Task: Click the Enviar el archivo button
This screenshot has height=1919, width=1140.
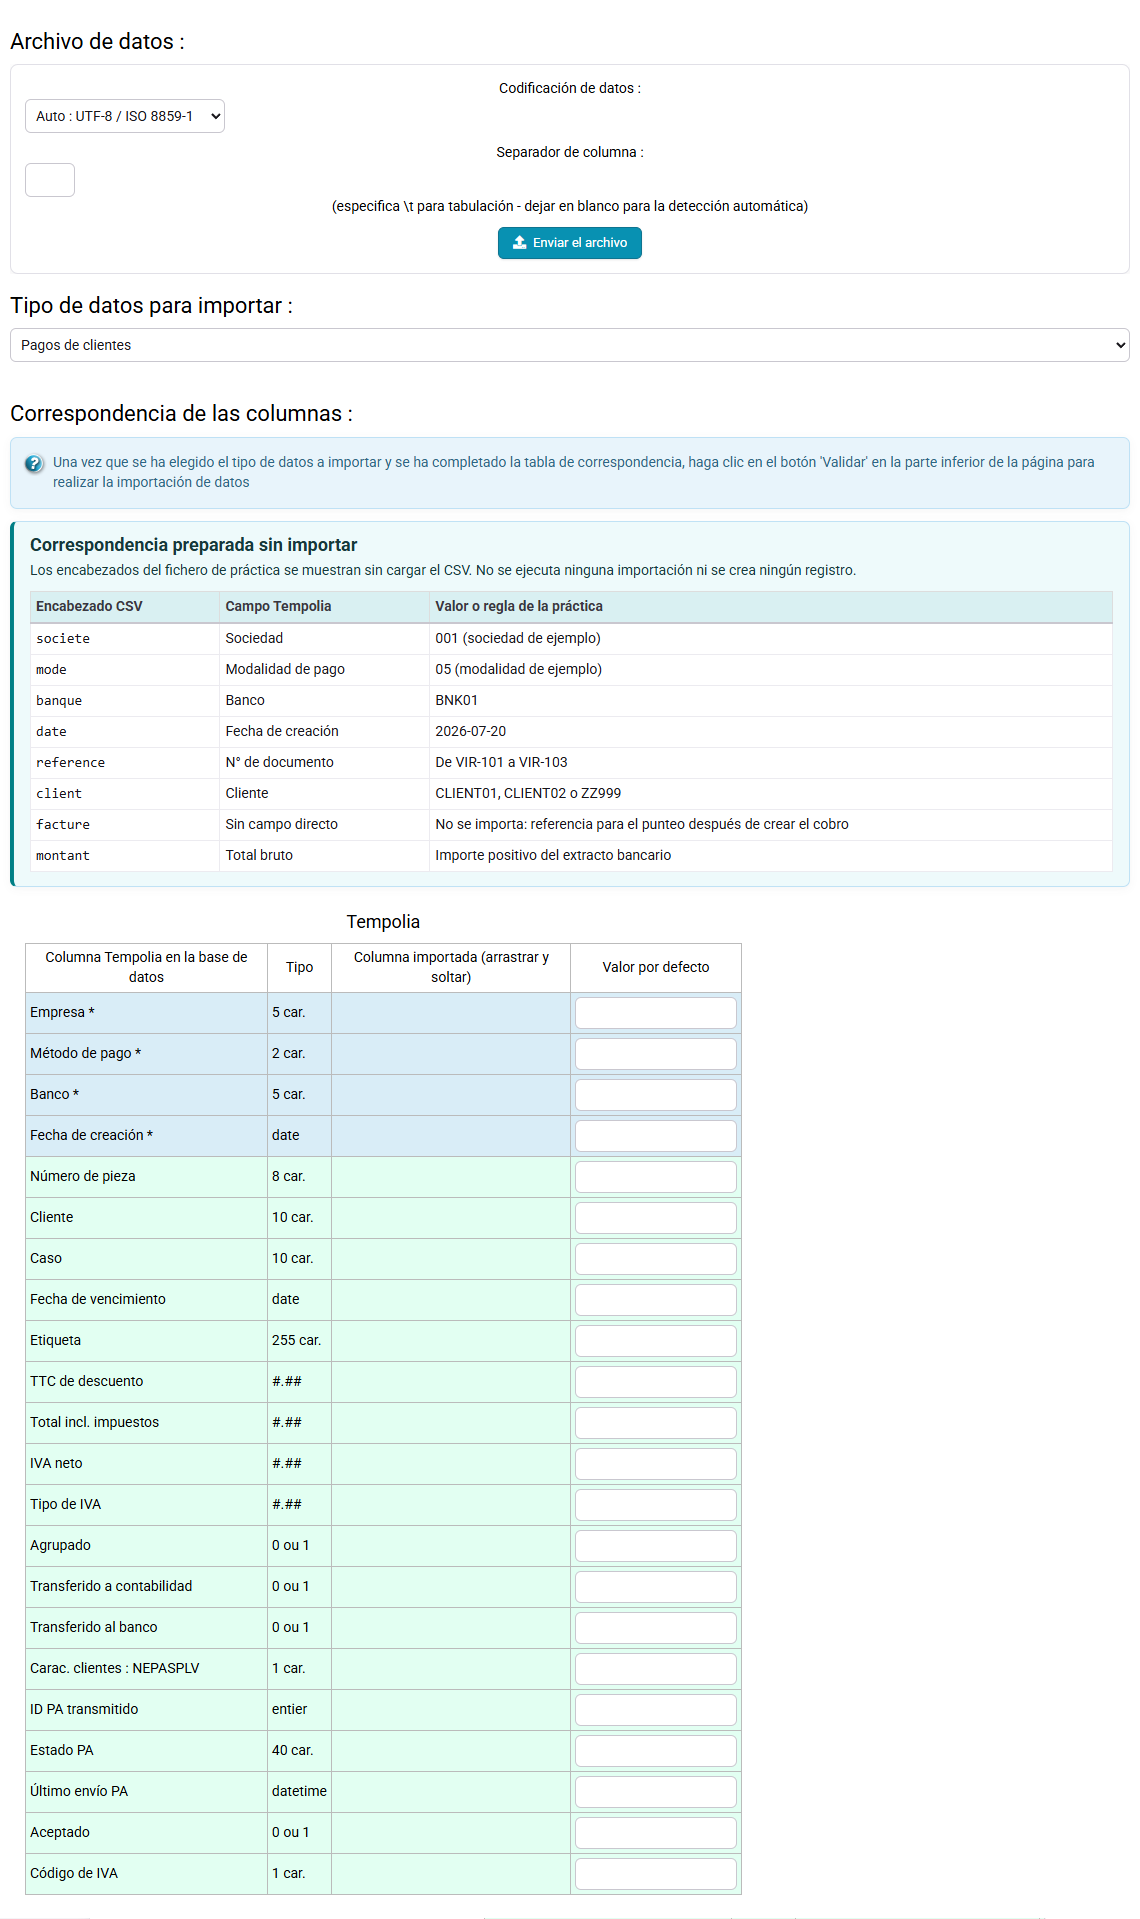Action: point(570,243)
